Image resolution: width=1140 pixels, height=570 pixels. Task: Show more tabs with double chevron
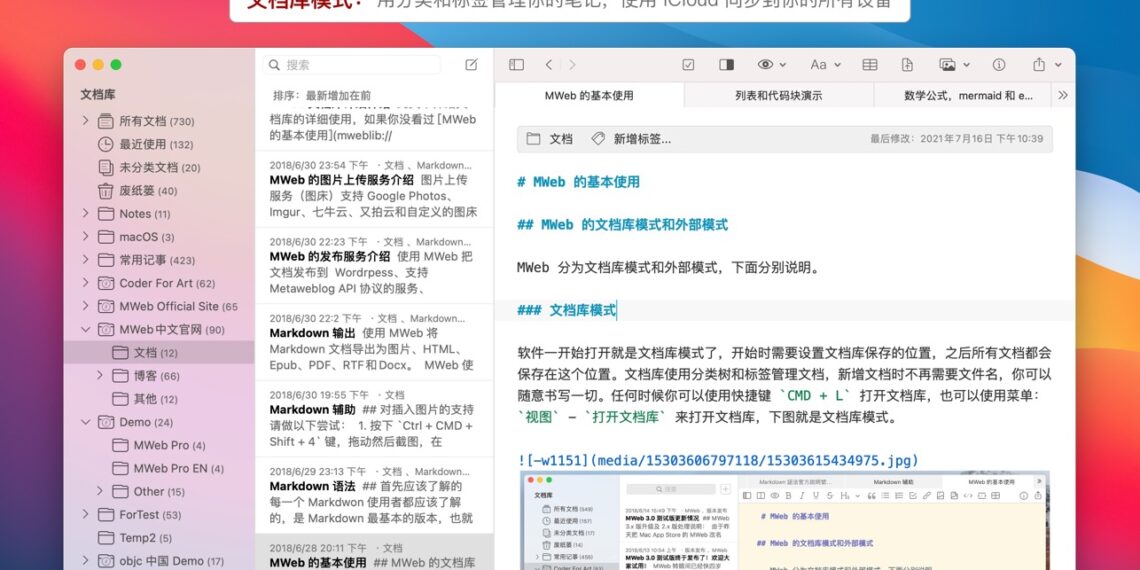(1063, 95)
